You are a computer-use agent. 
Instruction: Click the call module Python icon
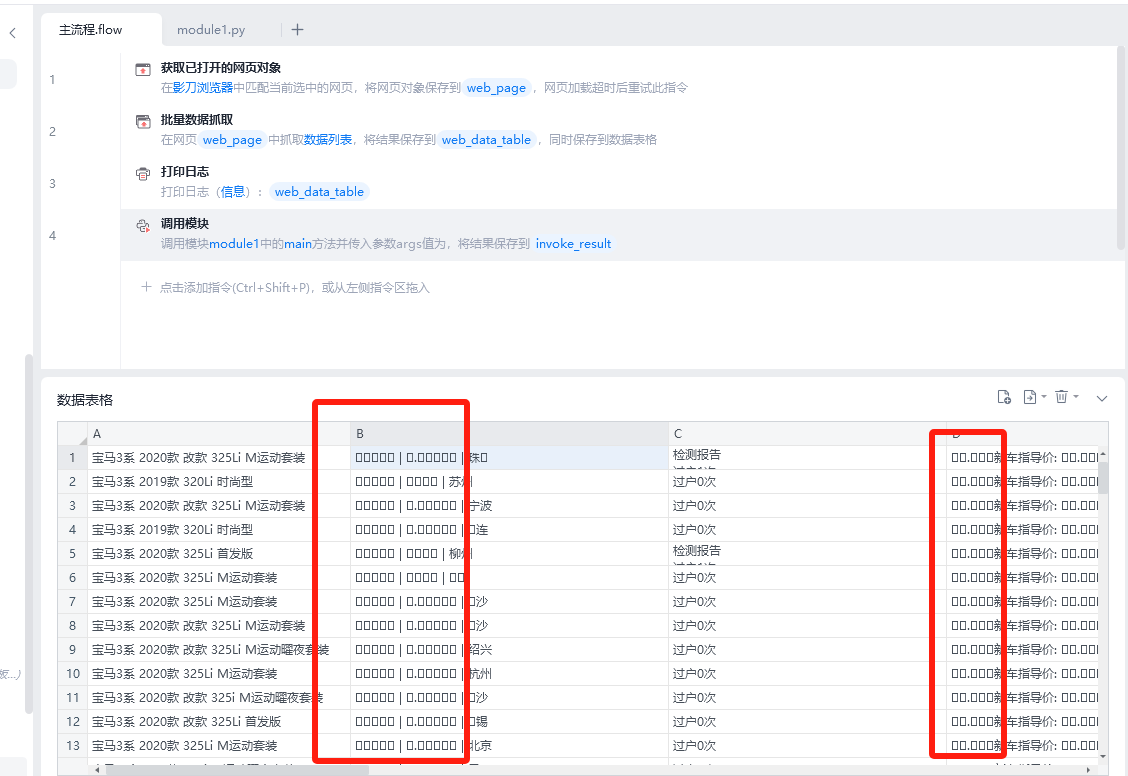[x=143, y=226]
